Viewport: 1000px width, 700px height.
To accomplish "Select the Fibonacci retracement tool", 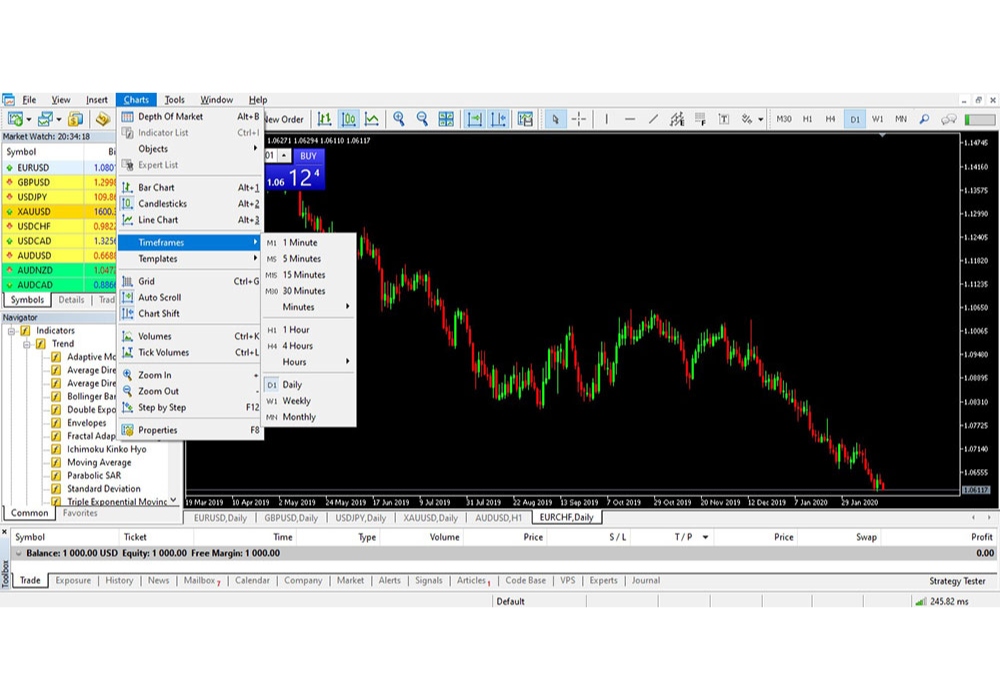I will pyautogui.click(x=700, y=119).
